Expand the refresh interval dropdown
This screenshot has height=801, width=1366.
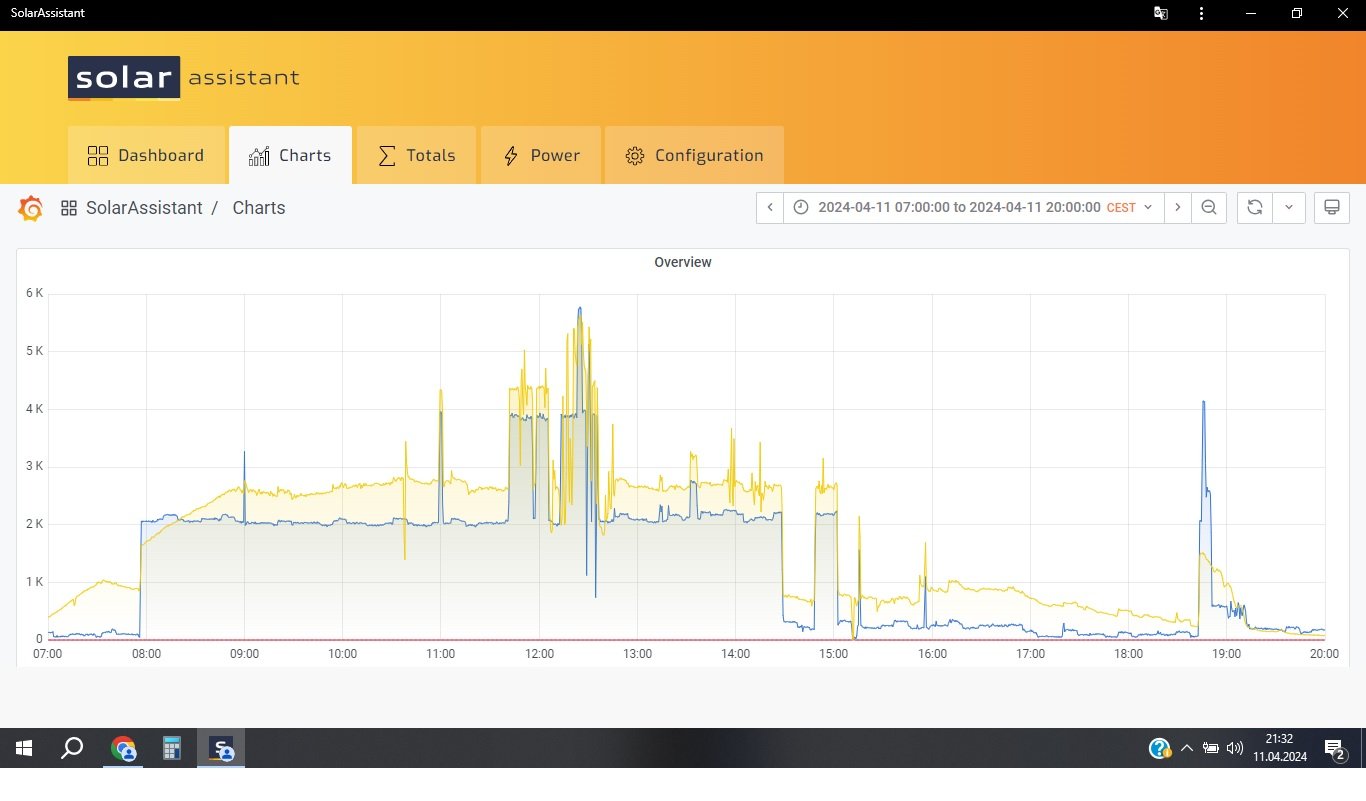(x=1289, y=208)
